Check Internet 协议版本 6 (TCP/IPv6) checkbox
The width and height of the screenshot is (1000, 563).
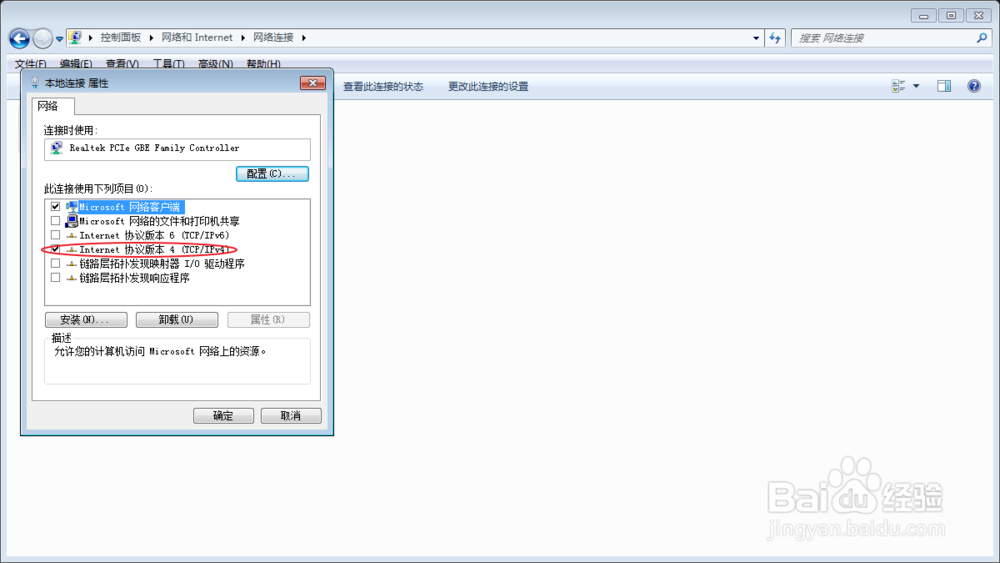coord(55,235)
